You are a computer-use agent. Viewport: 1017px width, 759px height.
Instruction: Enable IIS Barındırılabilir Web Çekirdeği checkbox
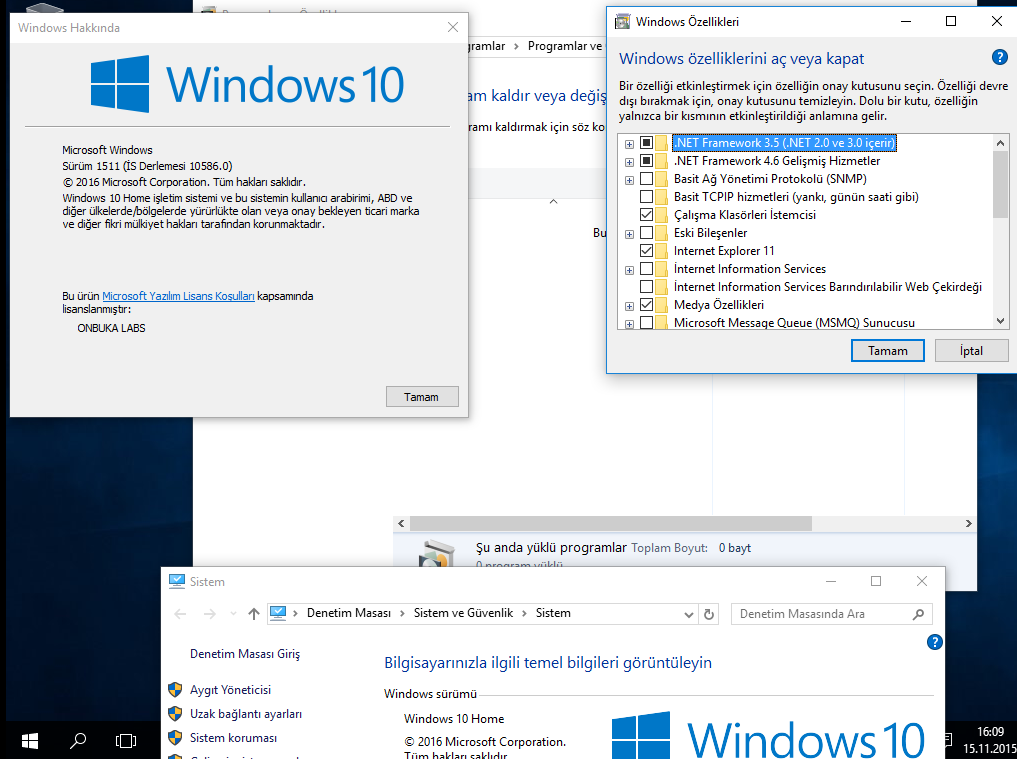tap(647, 287)
